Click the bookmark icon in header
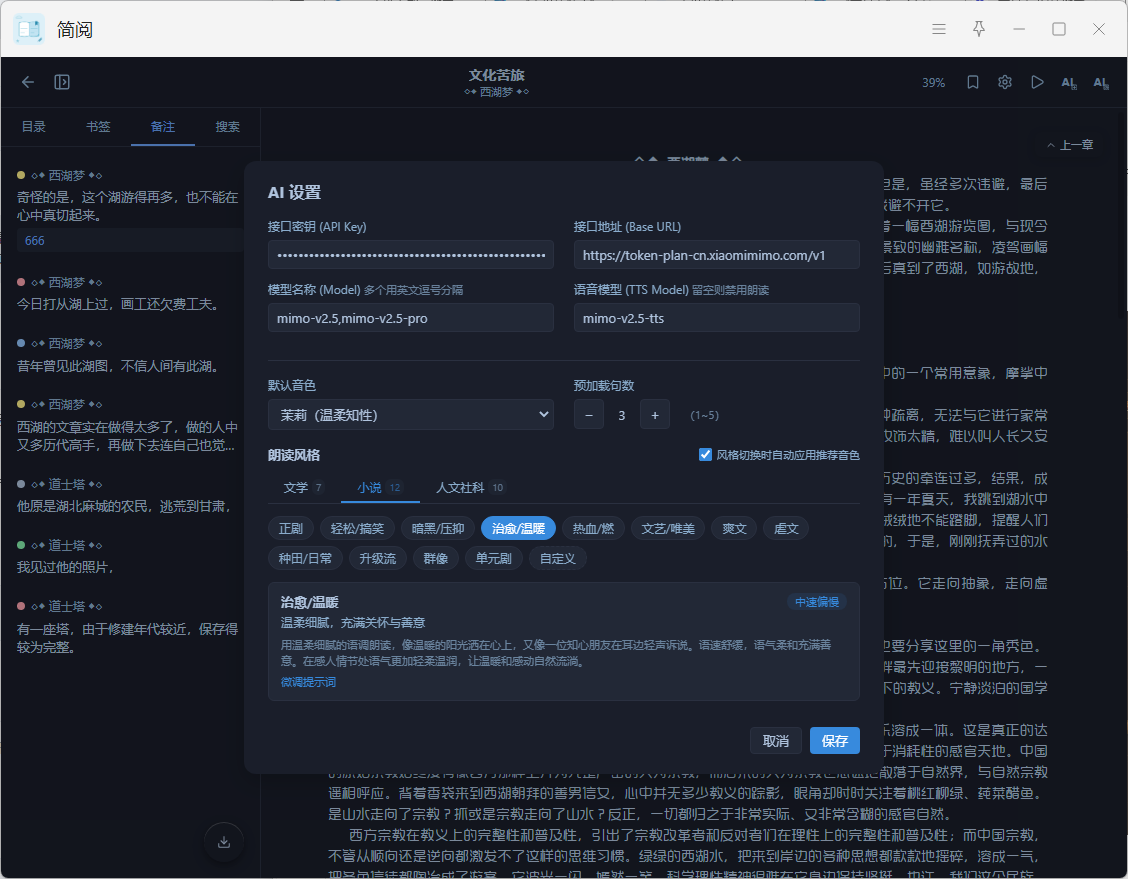 click(973, 82)
